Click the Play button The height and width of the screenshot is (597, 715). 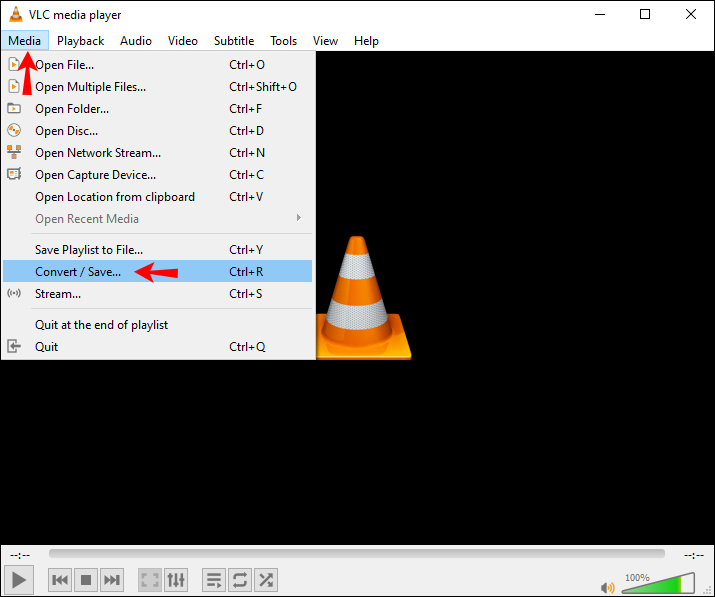[x=19, y=580]
